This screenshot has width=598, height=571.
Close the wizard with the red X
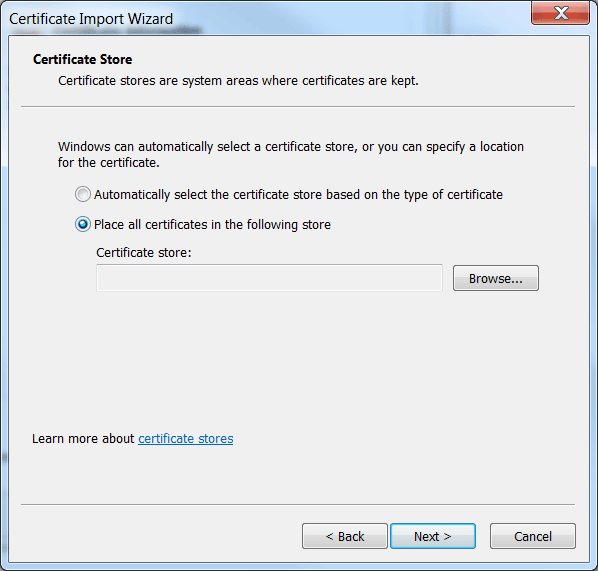(560, 13)
